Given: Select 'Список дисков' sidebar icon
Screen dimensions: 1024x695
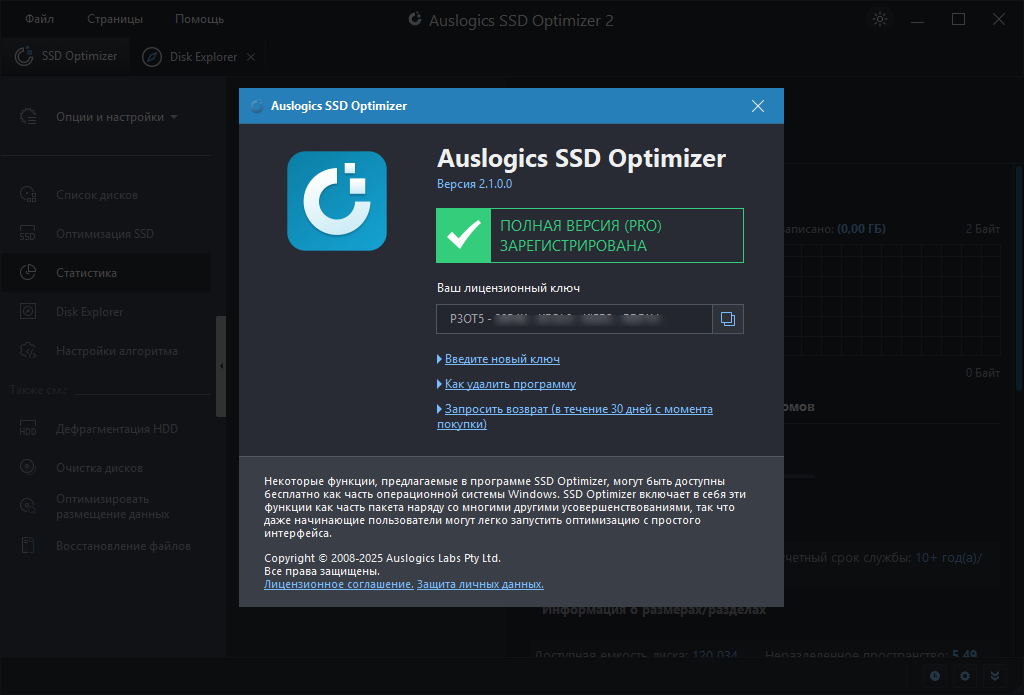Looking at the screenshot, I should point(28,194).
